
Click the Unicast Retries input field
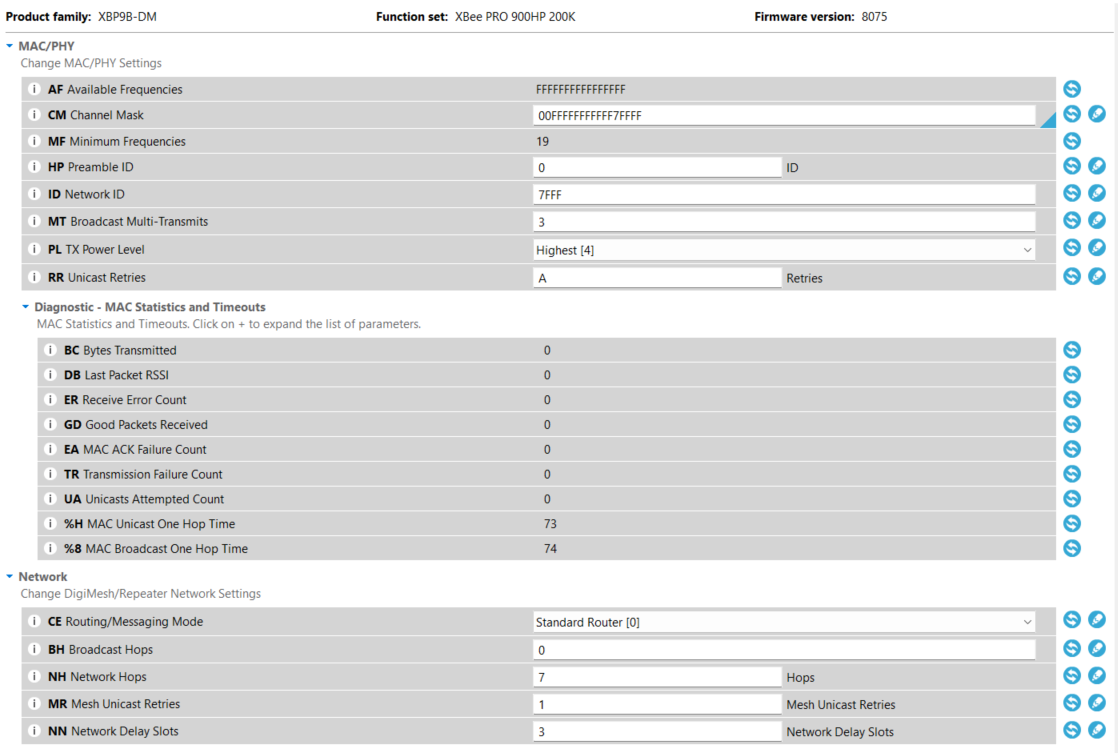657,278
